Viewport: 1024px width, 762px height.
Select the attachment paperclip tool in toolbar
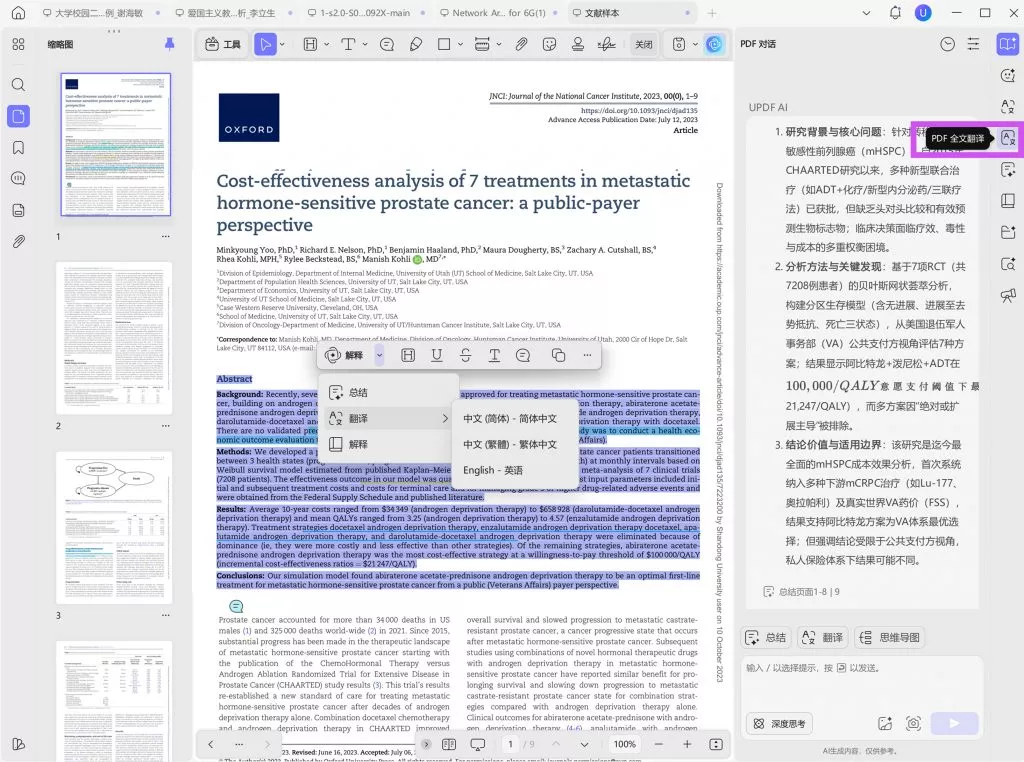pyautogui.click(x=521, y=45)
